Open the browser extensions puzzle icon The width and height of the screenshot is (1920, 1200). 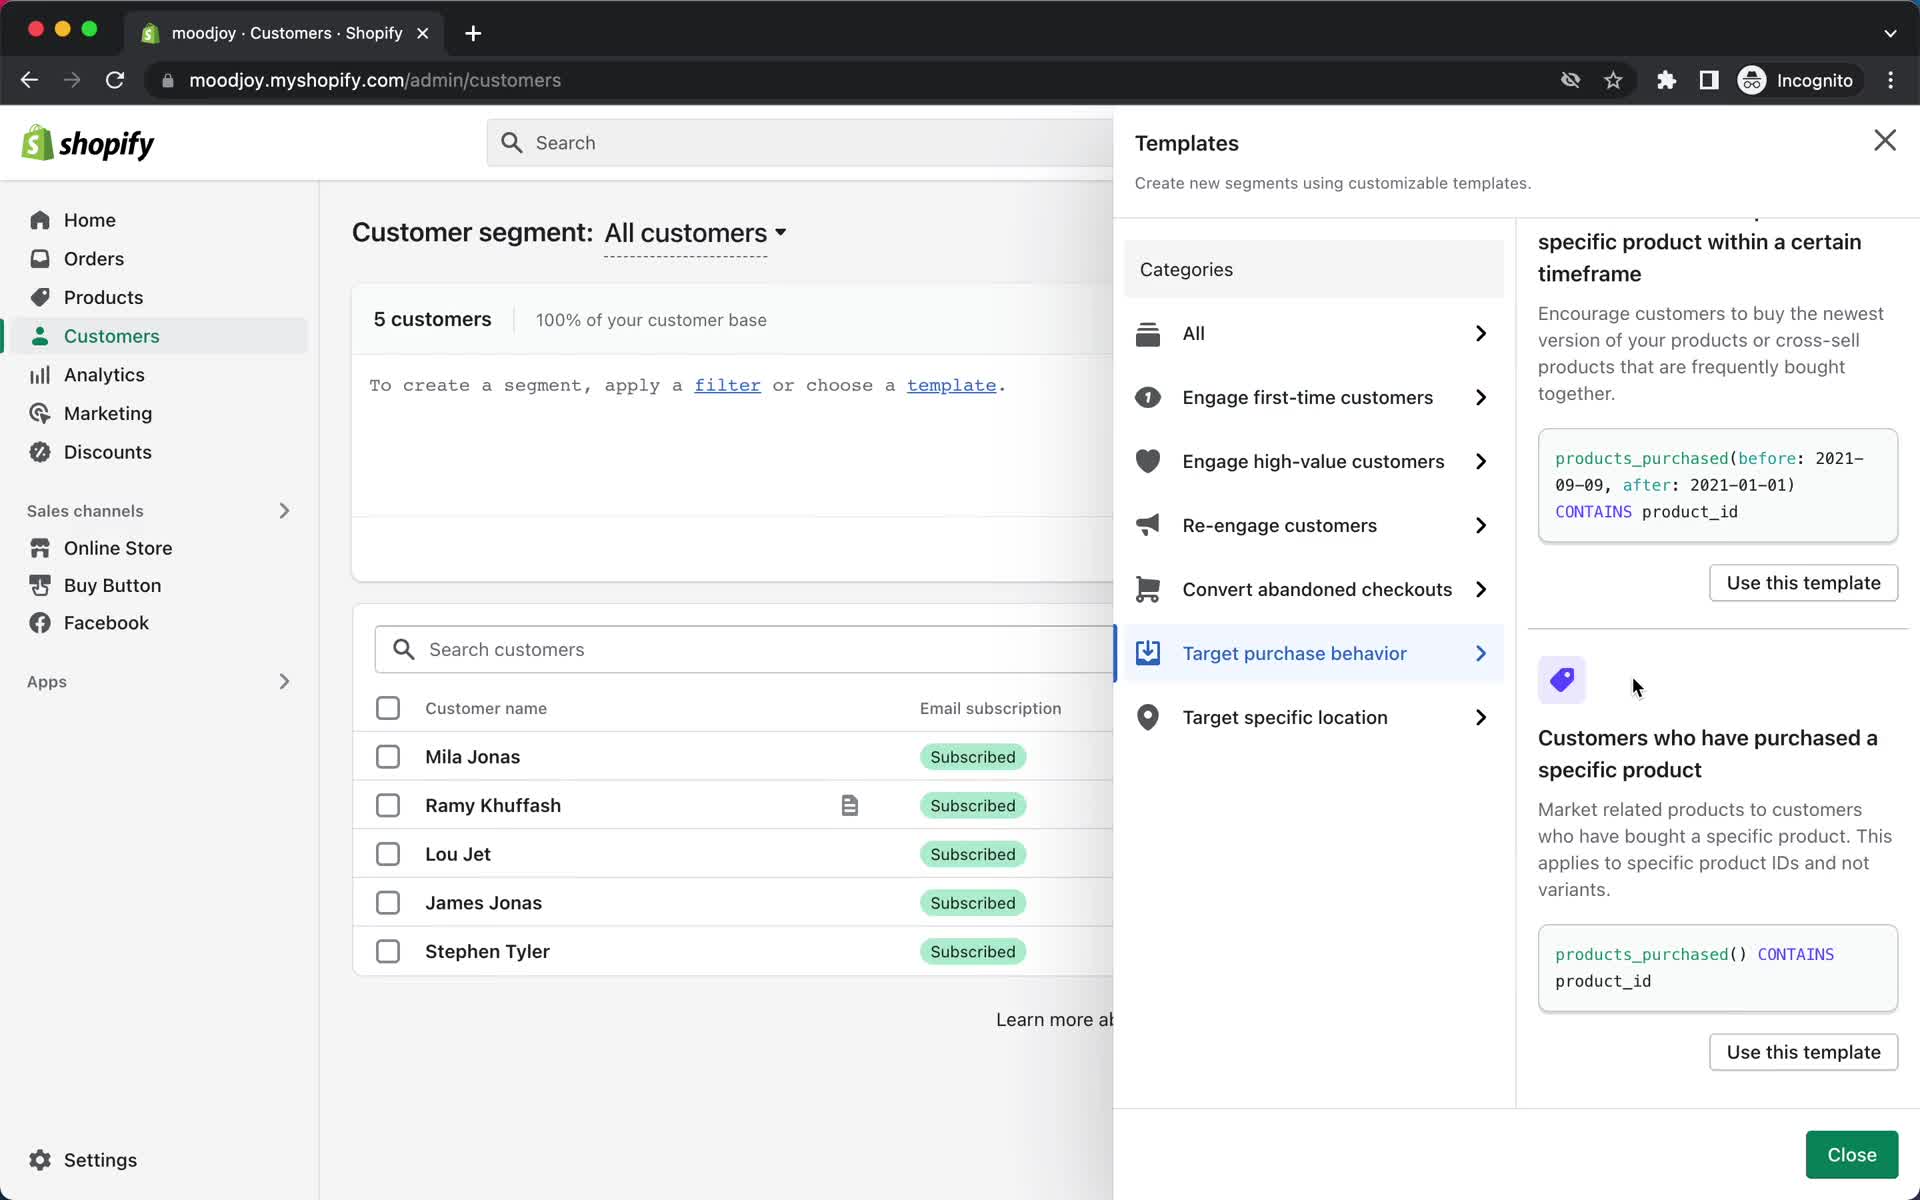[1666, 80]
